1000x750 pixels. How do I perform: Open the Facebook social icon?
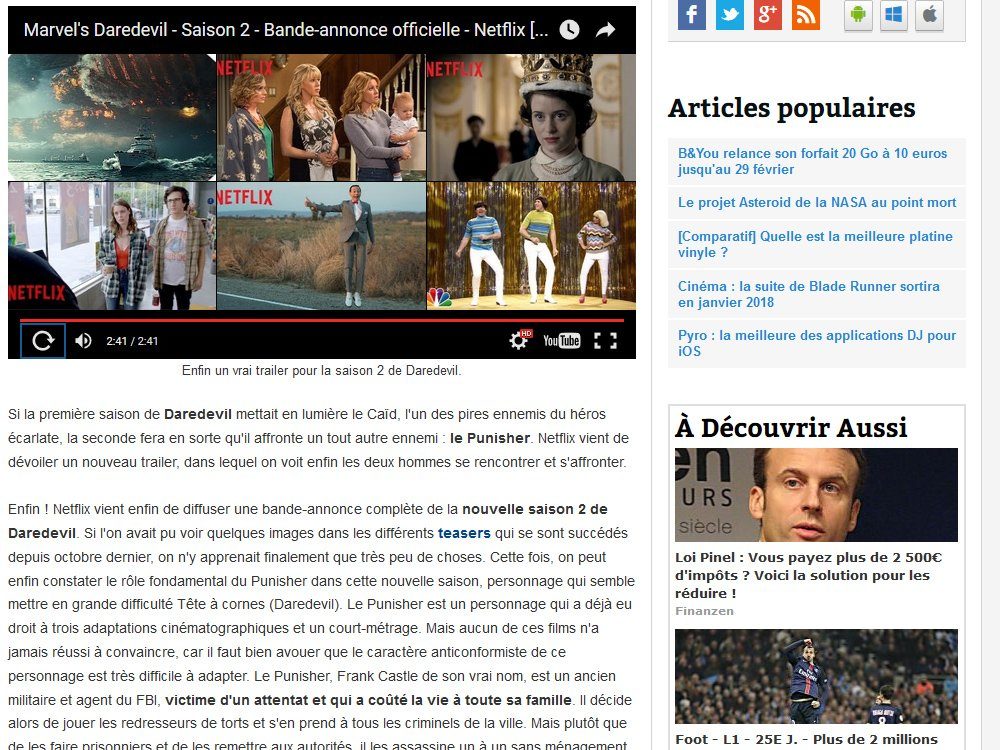691,14
